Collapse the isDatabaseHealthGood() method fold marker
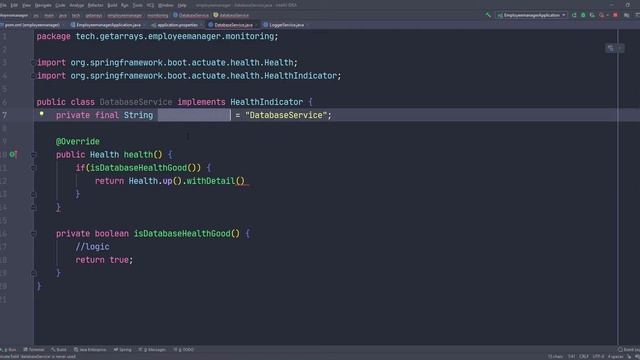The image size is (640, 360). click(x=33, y=234)
